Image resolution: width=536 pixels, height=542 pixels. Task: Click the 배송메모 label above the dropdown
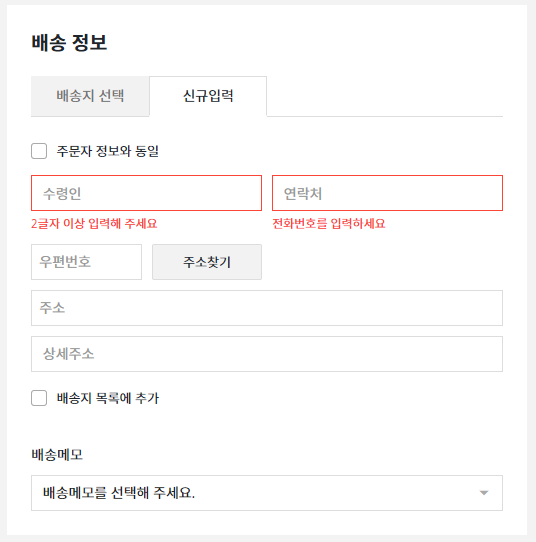(x=57, y=455)
